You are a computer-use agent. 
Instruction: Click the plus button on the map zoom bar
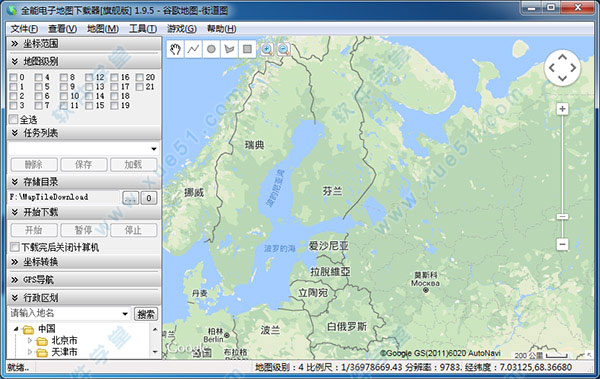pos(562,109)
